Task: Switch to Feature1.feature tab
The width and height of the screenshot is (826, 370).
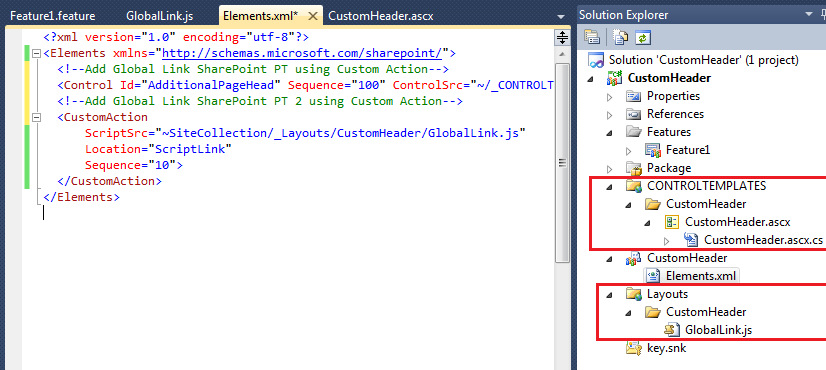Action: 53,16
